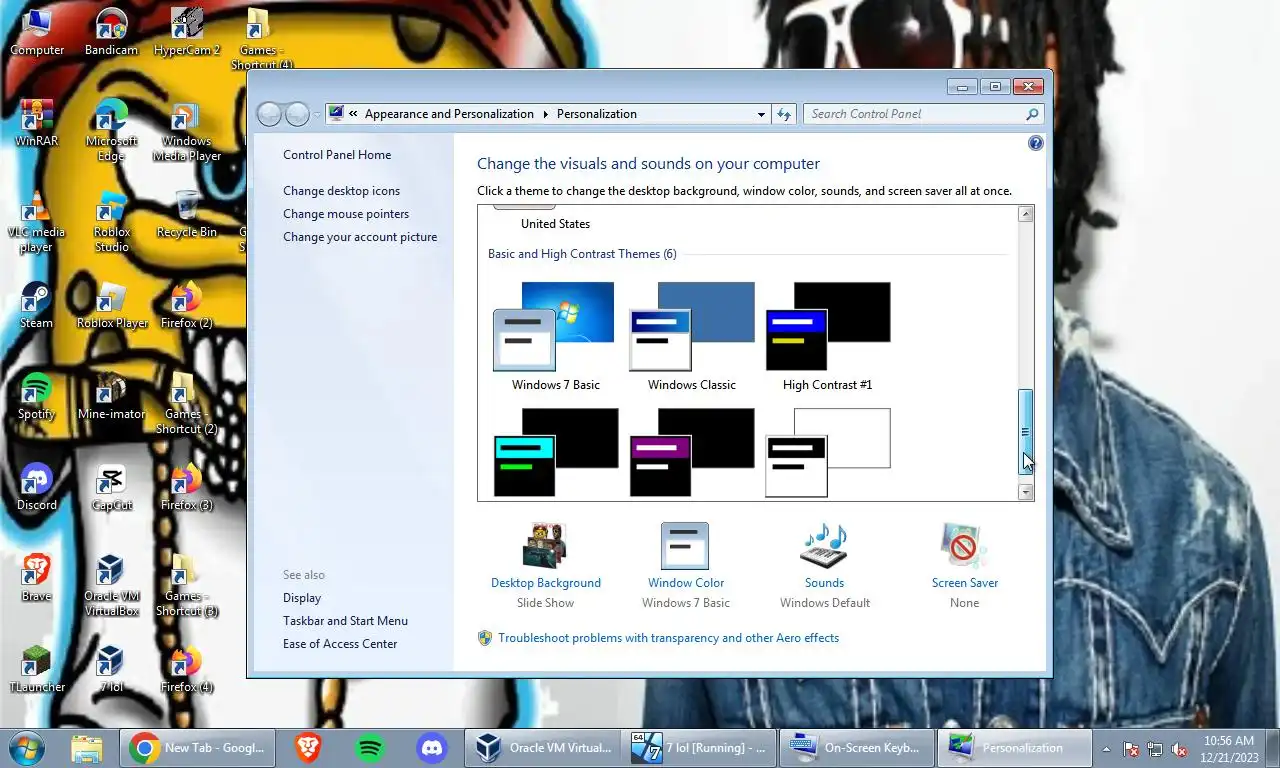Image resolution: width=1280 pixels, height=768 pixels.
Task: Open Change your account picture
Action: [x=360, y=237]
